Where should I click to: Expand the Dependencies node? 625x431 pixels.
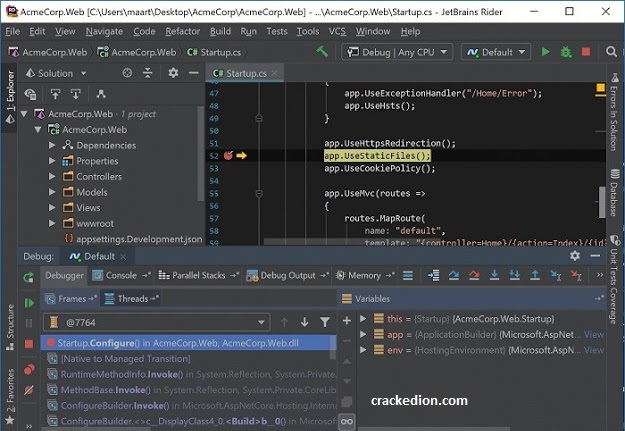[x=52, y=145]
